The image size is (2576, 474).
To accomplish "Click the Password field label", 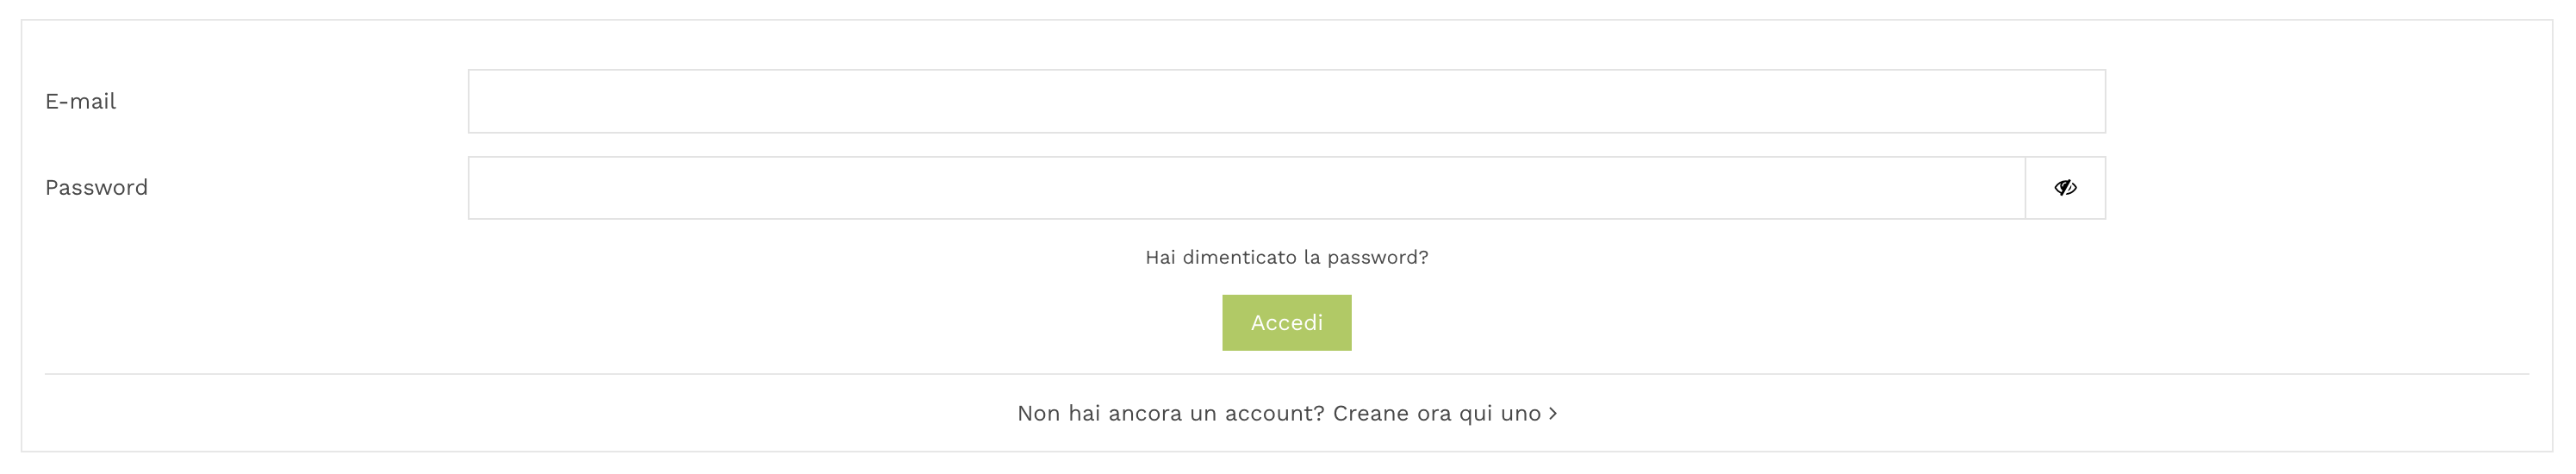I will tap(96, 188).
